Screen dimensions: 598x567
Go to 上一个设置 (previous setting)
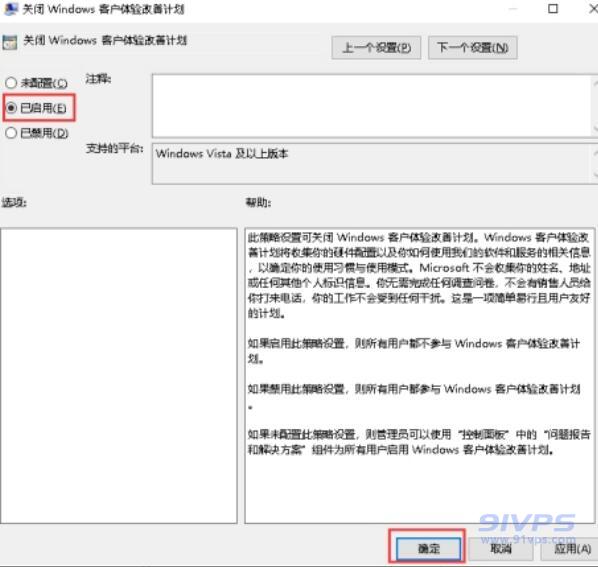[376, 48]
